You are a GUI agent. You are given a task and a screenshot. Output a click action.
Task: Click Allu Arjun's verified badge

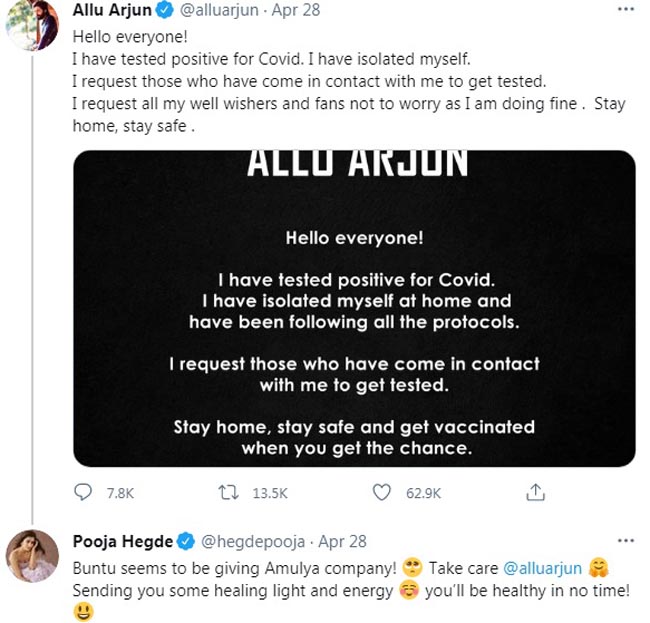coord(166,11)
